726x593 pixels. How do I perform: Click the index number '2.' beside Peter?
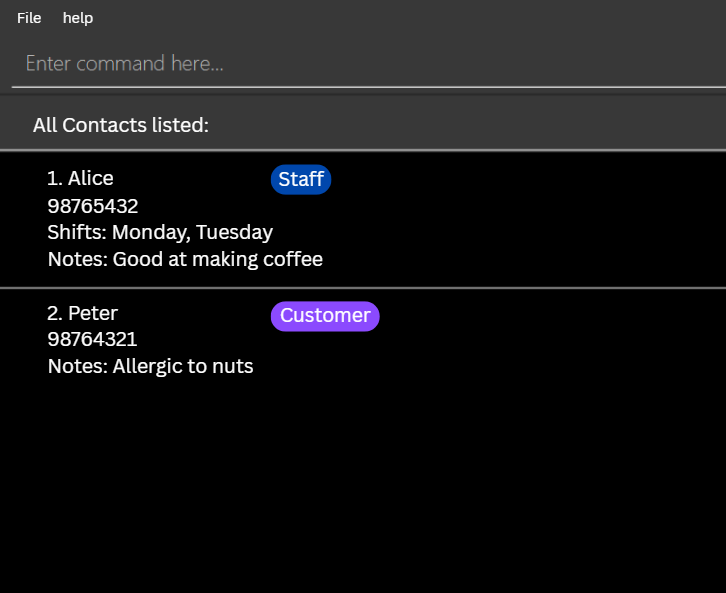point(55,314)
